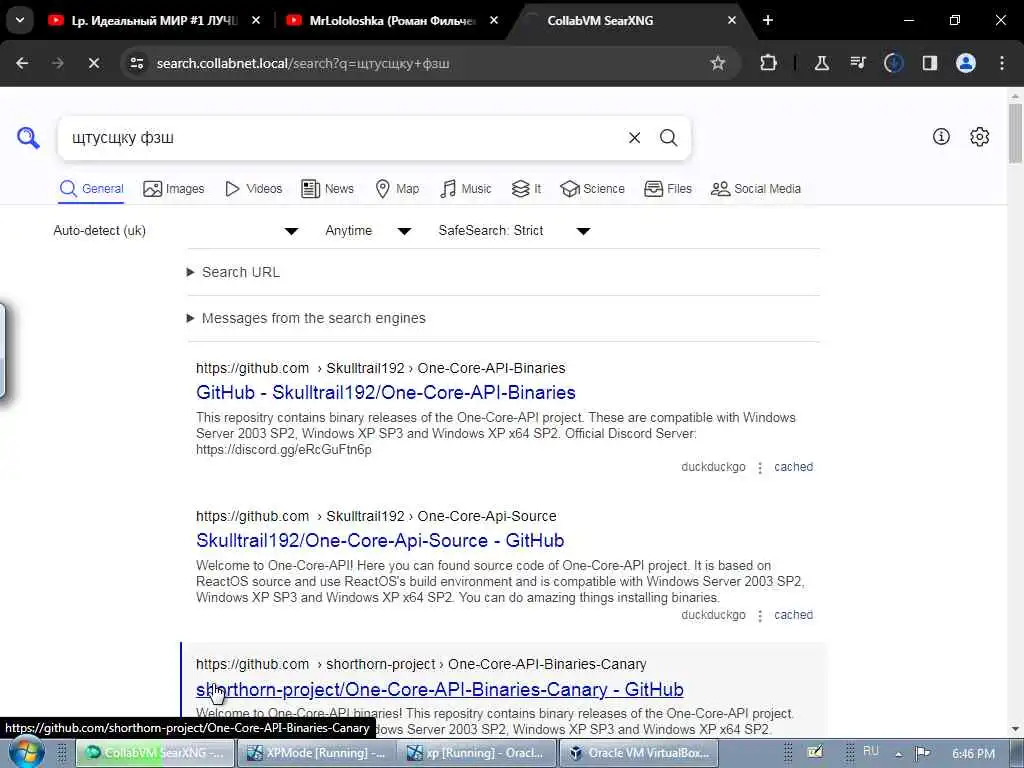Screen dimensions: 1024x768
Task: Open Chrome Labs flask icon
Action: (822, 63)
